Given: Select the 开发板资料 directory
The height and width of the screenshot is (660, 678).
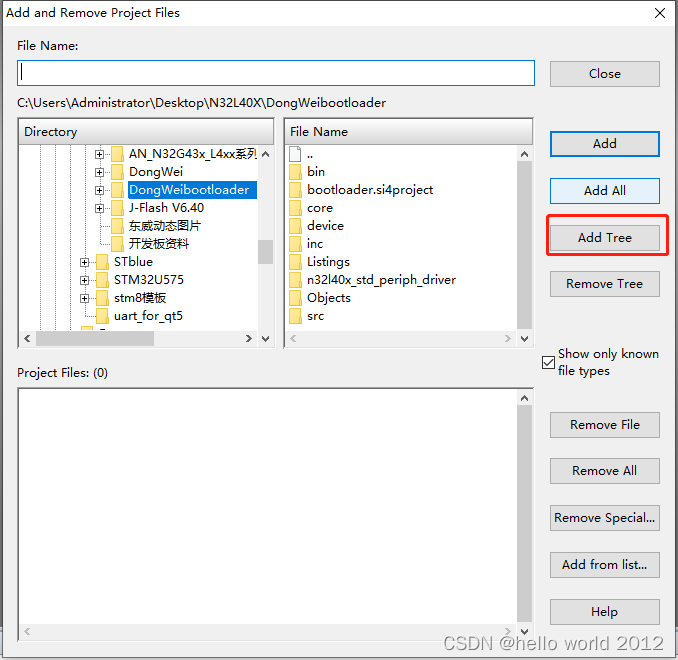Looking at the screenshot, I should point(159,244).
